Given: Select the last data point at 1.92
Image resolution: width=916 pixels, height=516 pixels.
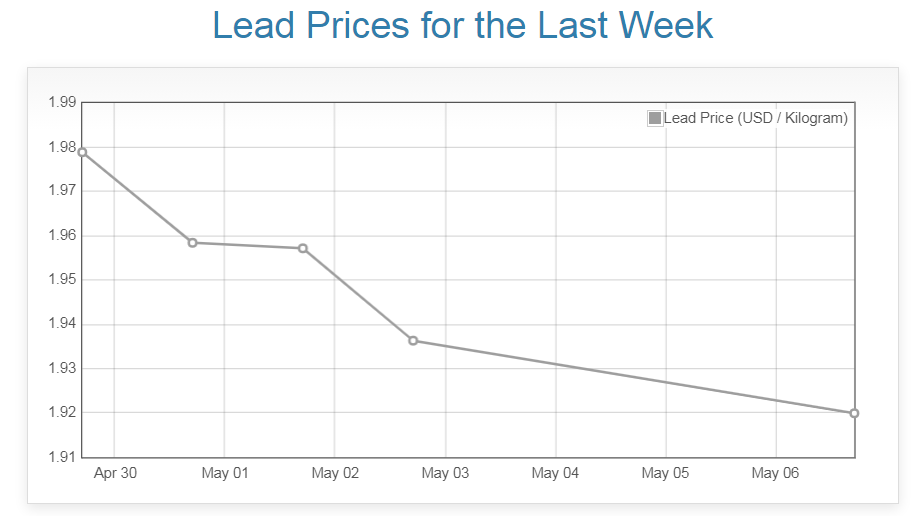Looking at the screenshot, I should tap(854, 413).
